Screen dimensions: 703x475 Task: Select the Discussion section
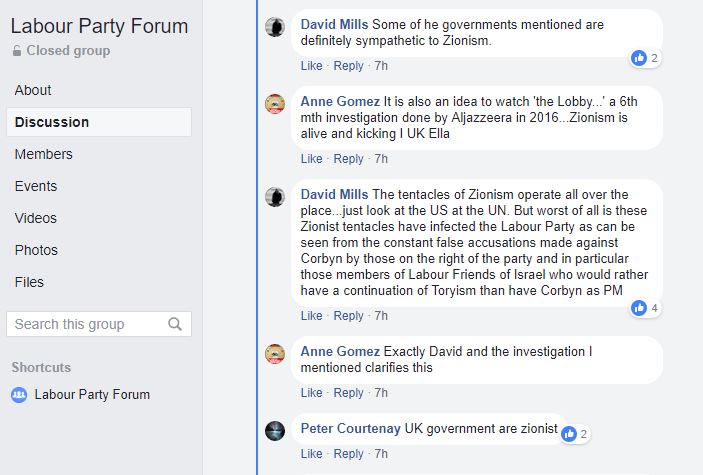click(x=52, y=122)
